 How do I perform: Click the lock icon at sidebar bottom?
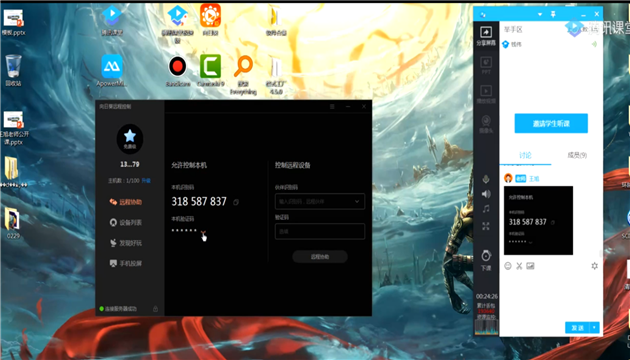155,309
